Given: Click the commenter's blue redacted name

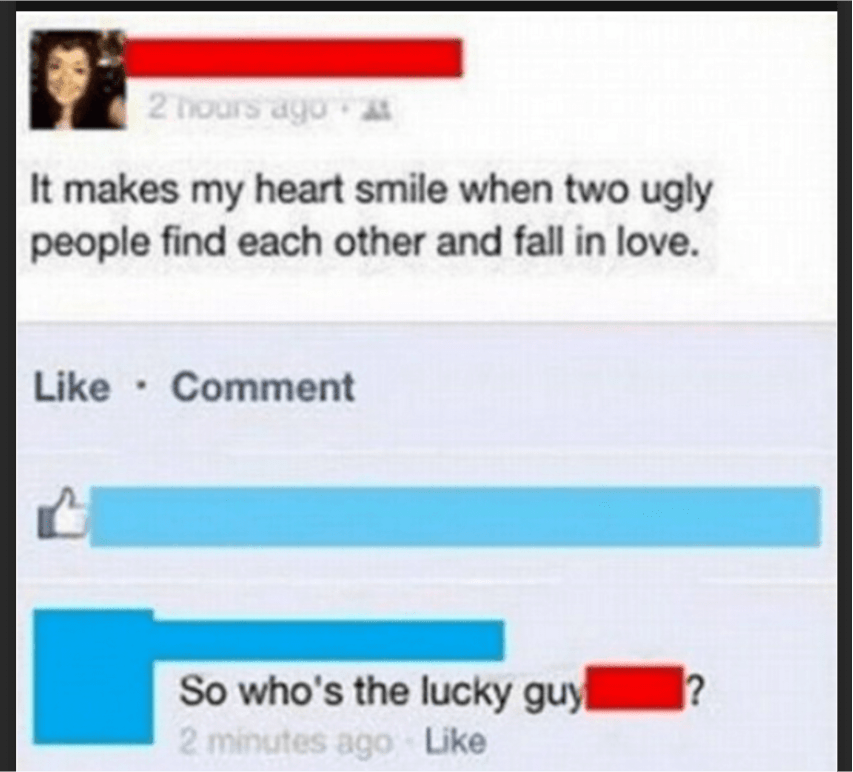Looking at the screenshot, I should coord(329,640).
